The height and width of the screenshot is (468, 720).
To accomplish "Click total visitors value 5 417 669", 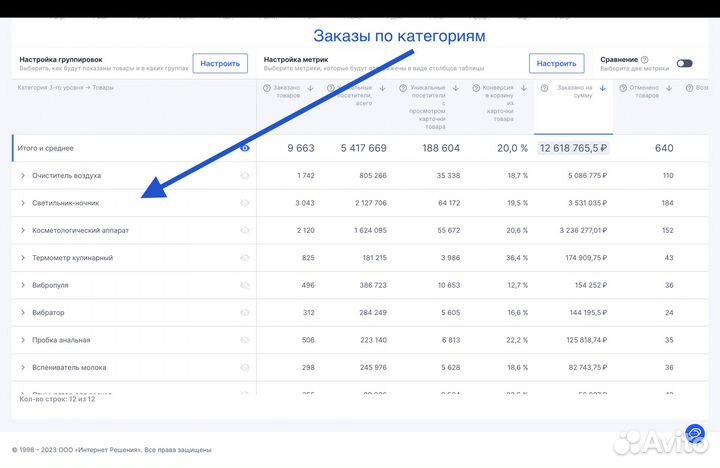I will 364,148.
